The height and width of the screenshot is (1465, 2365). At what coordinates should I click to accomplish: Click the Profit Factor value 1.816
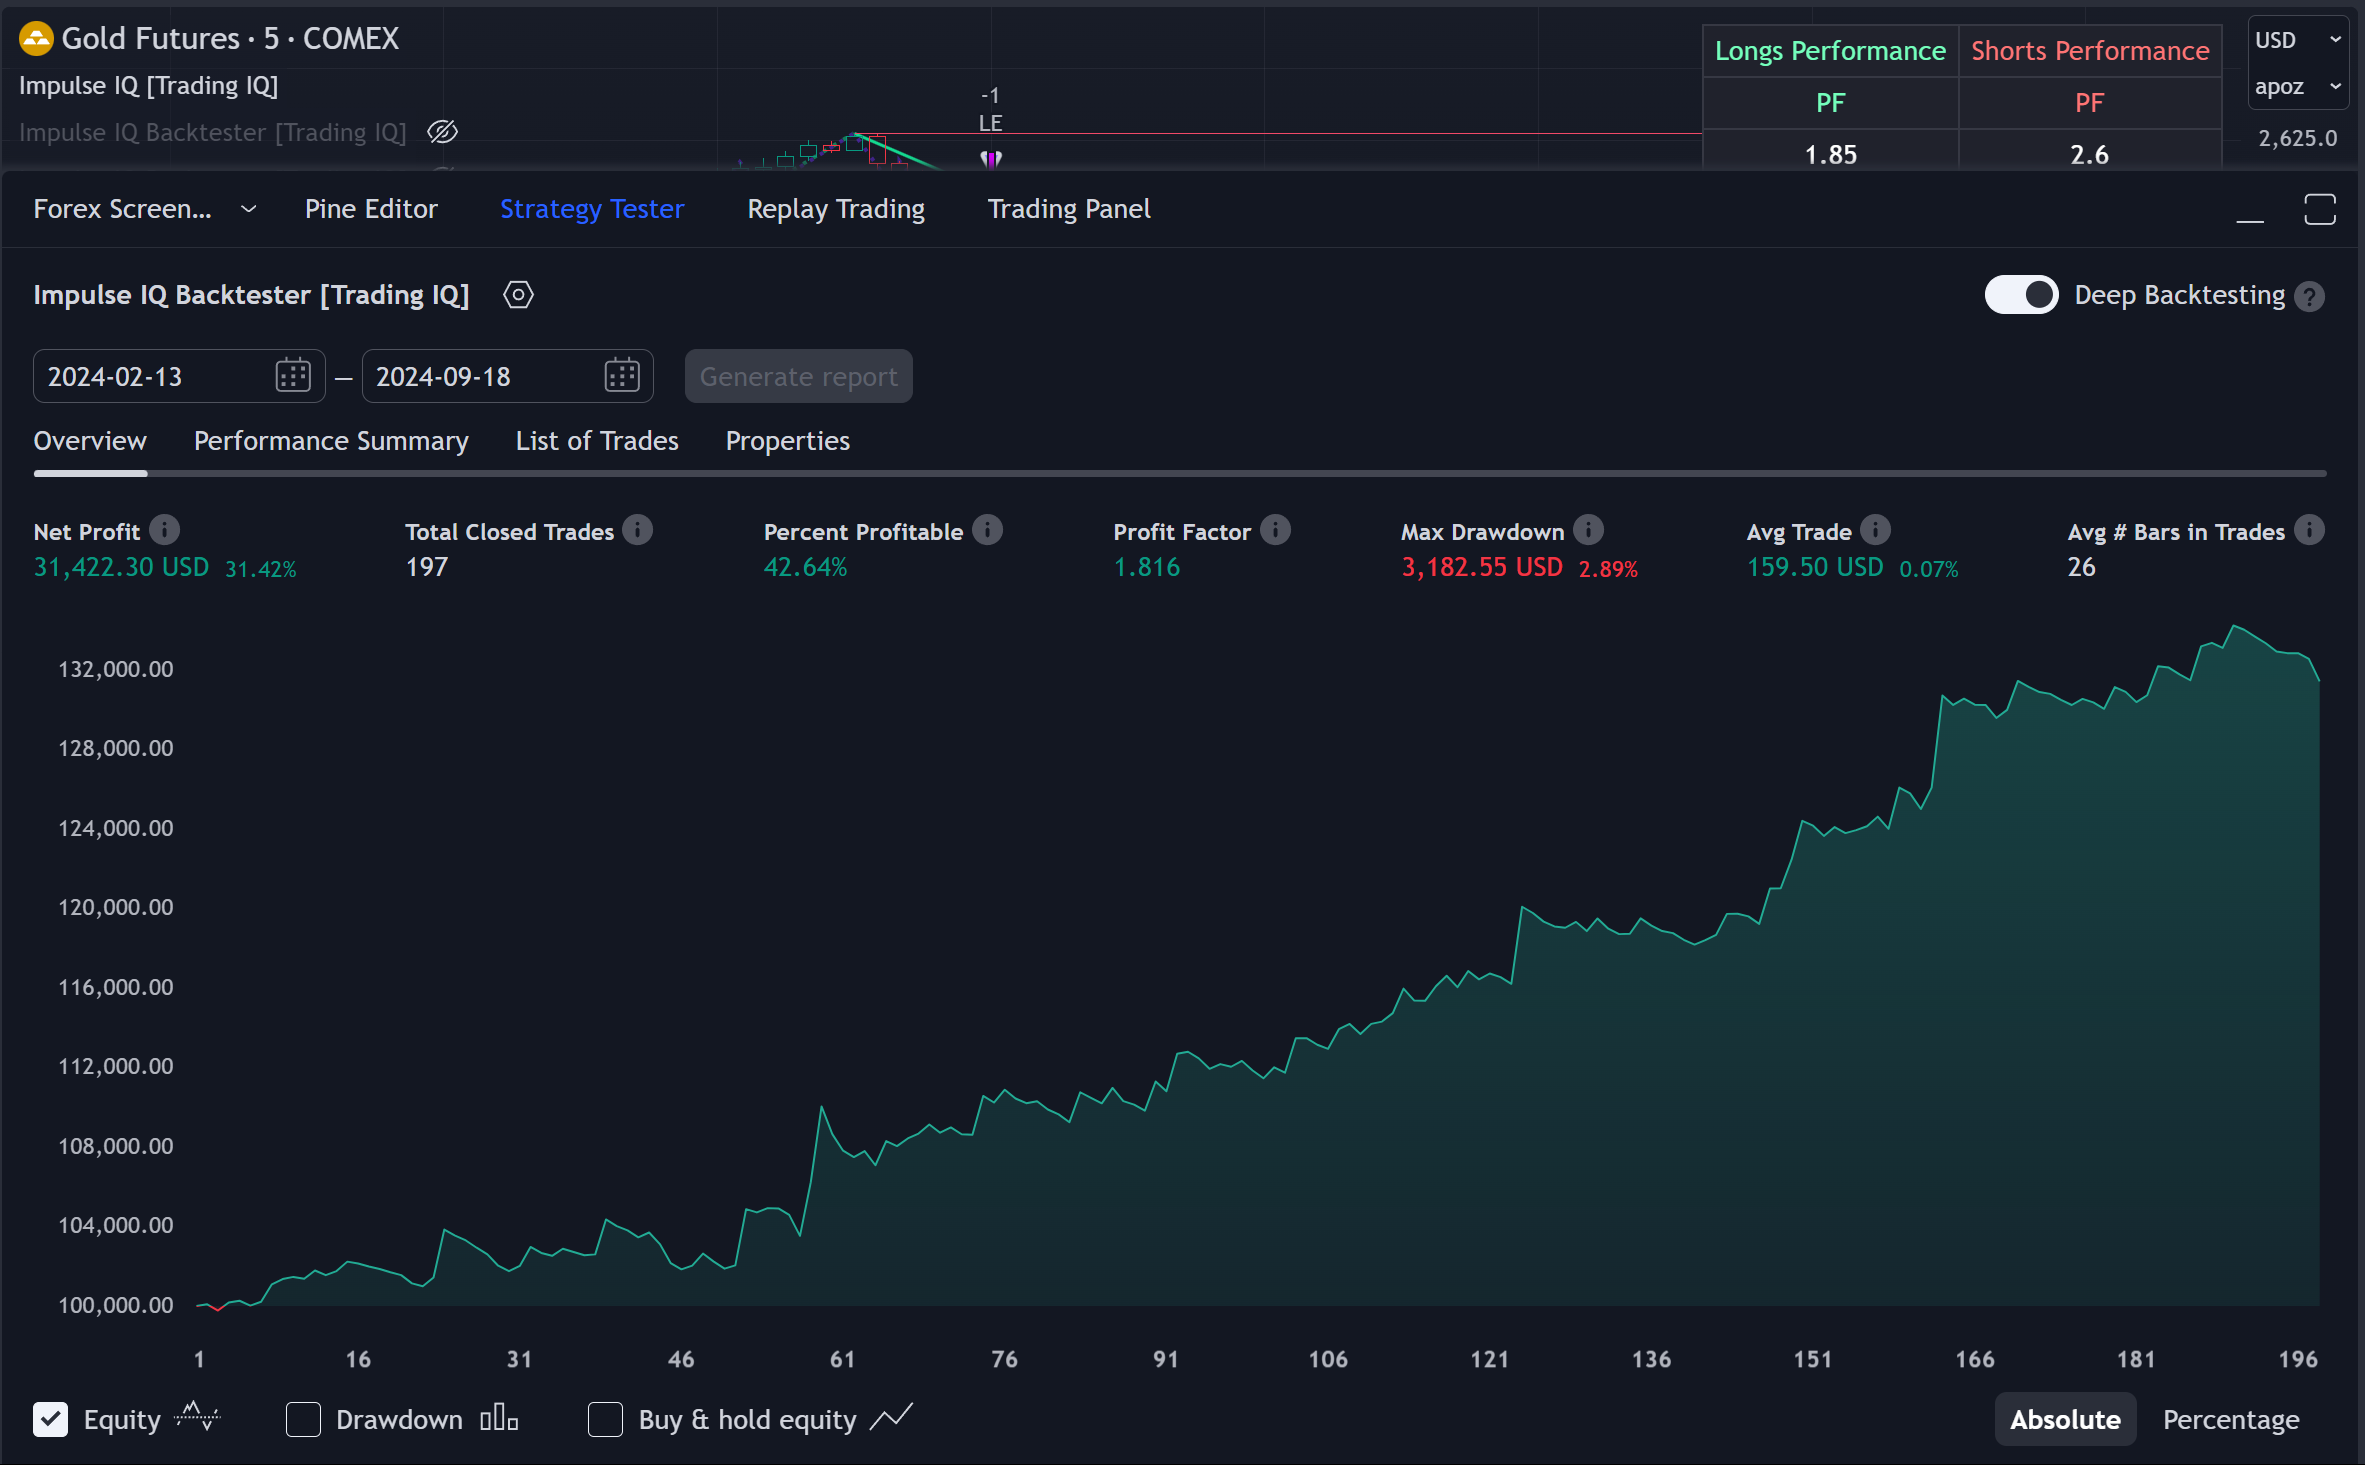click(1146, 567)
